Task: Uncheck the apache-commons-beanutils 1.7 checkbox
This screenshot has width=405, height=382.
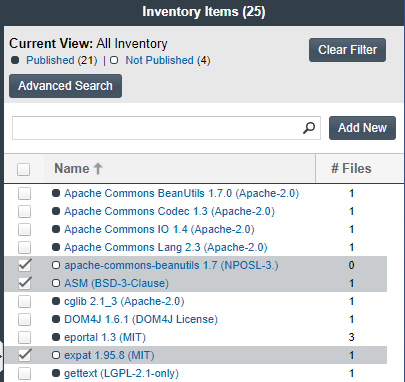Action: 25,265
